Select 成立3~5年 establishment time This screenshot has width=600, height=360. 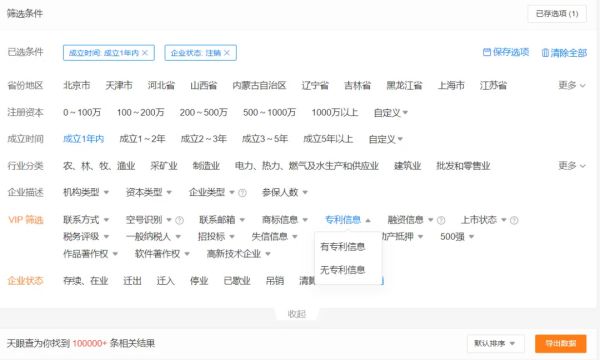click(x=265, y=139)
